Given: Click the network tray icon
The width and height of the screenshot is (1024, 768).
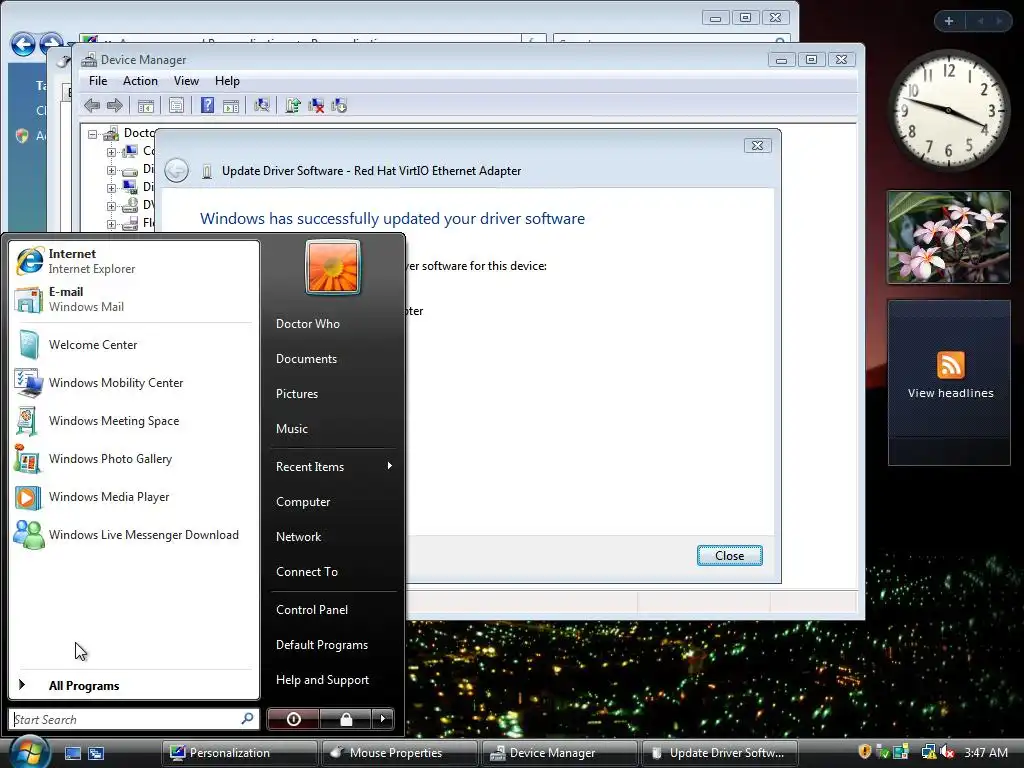Looking at the screenshot, I should pos(929,752).
